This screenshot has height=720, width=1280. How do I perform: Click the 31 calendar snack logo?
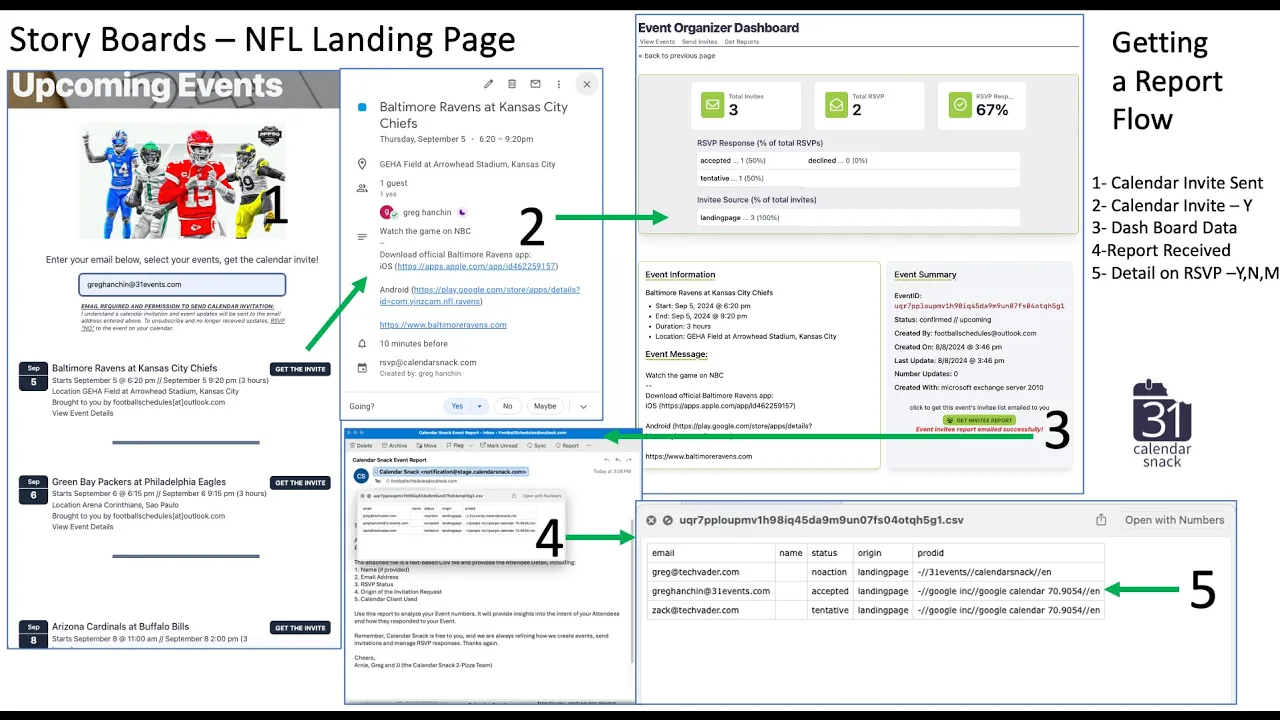point(1162,423)
